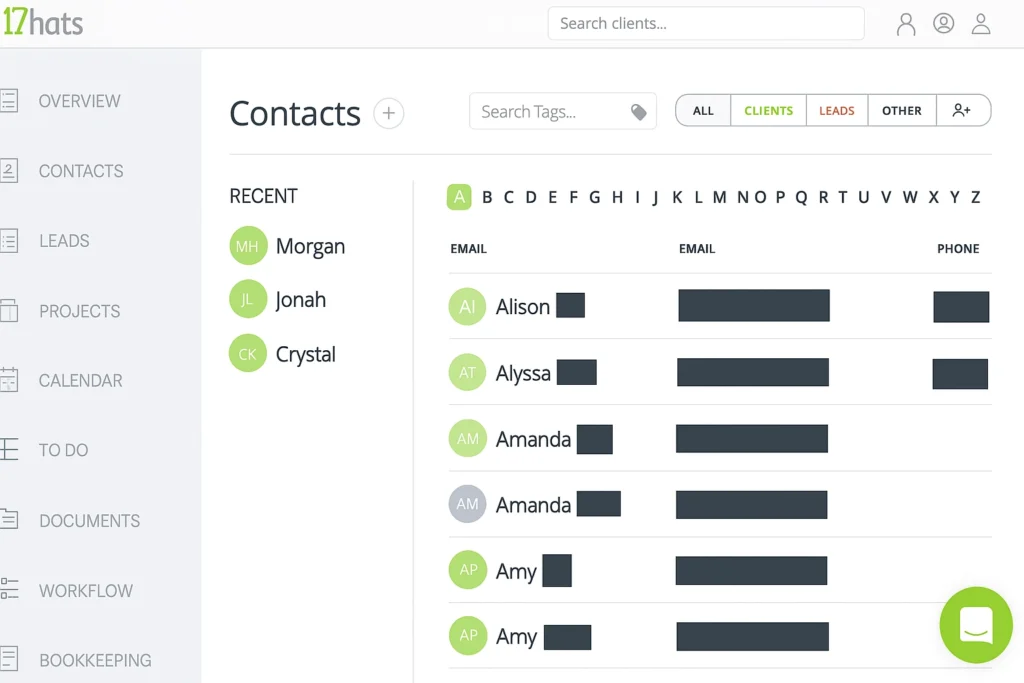Open the green chat support bubble
Screen dimensions: 1024x683
[975, 625]
